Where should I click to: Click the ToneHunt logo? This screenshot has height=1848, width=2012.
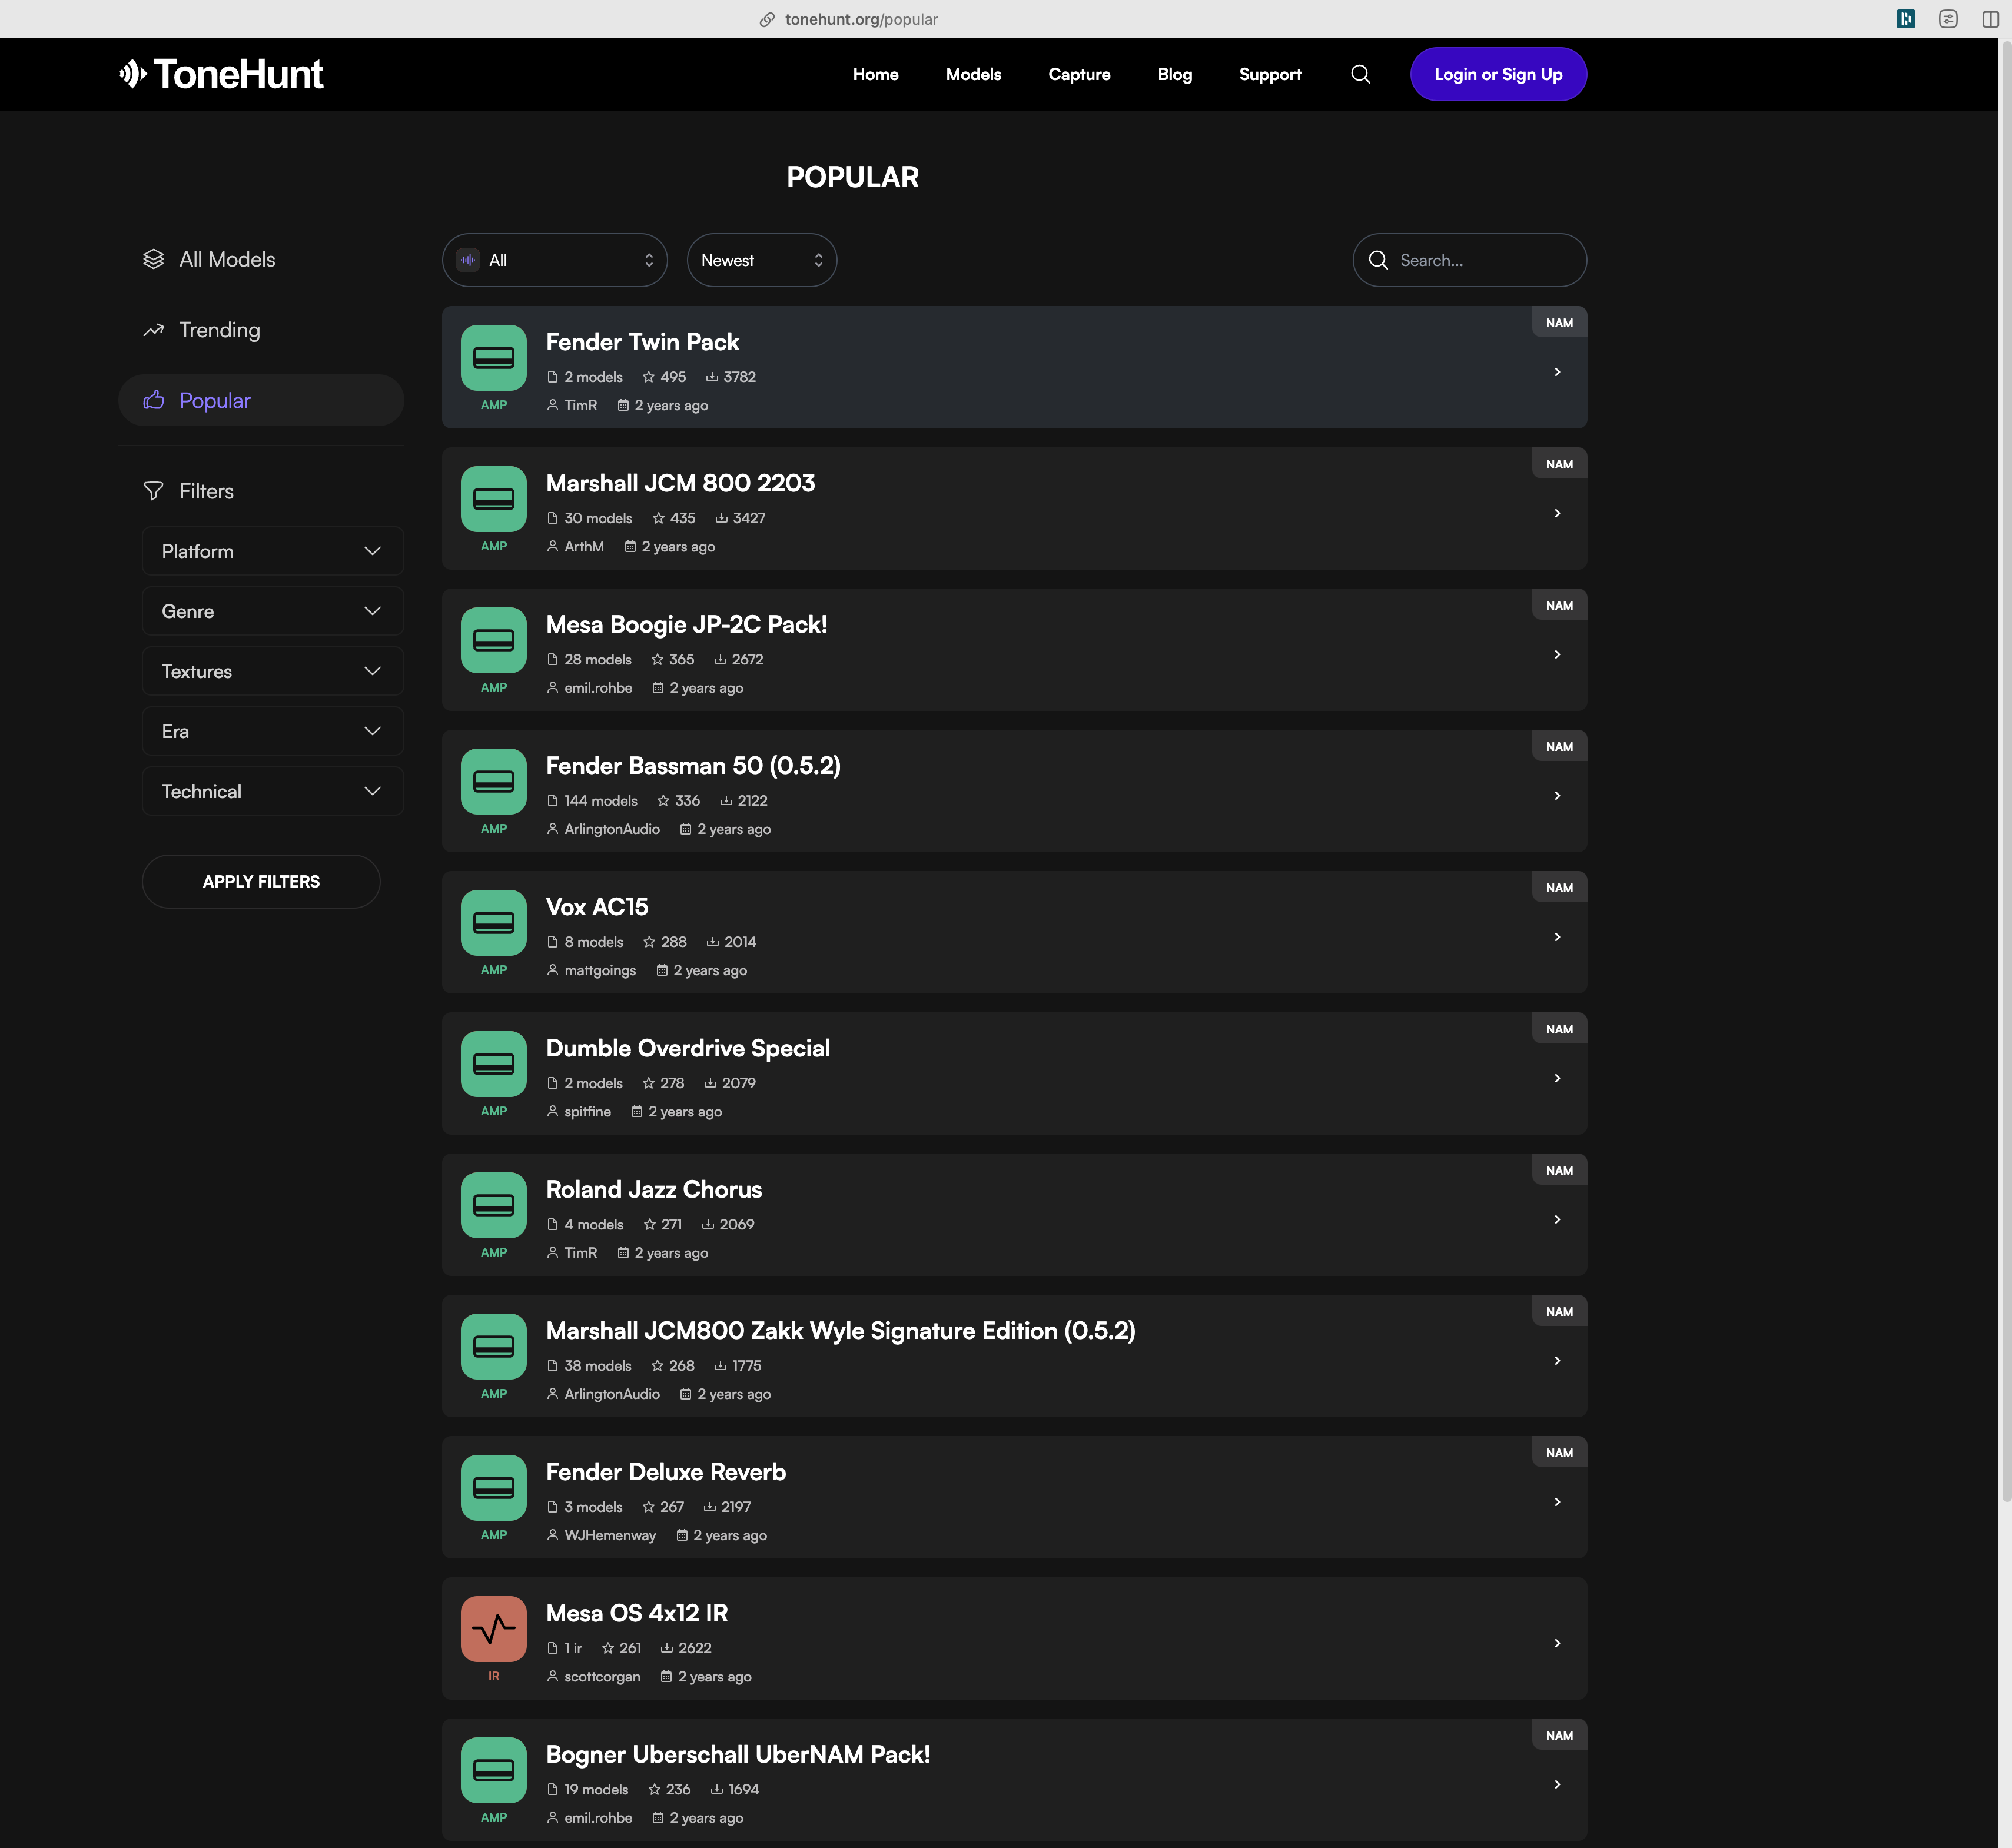coord(221,74)
